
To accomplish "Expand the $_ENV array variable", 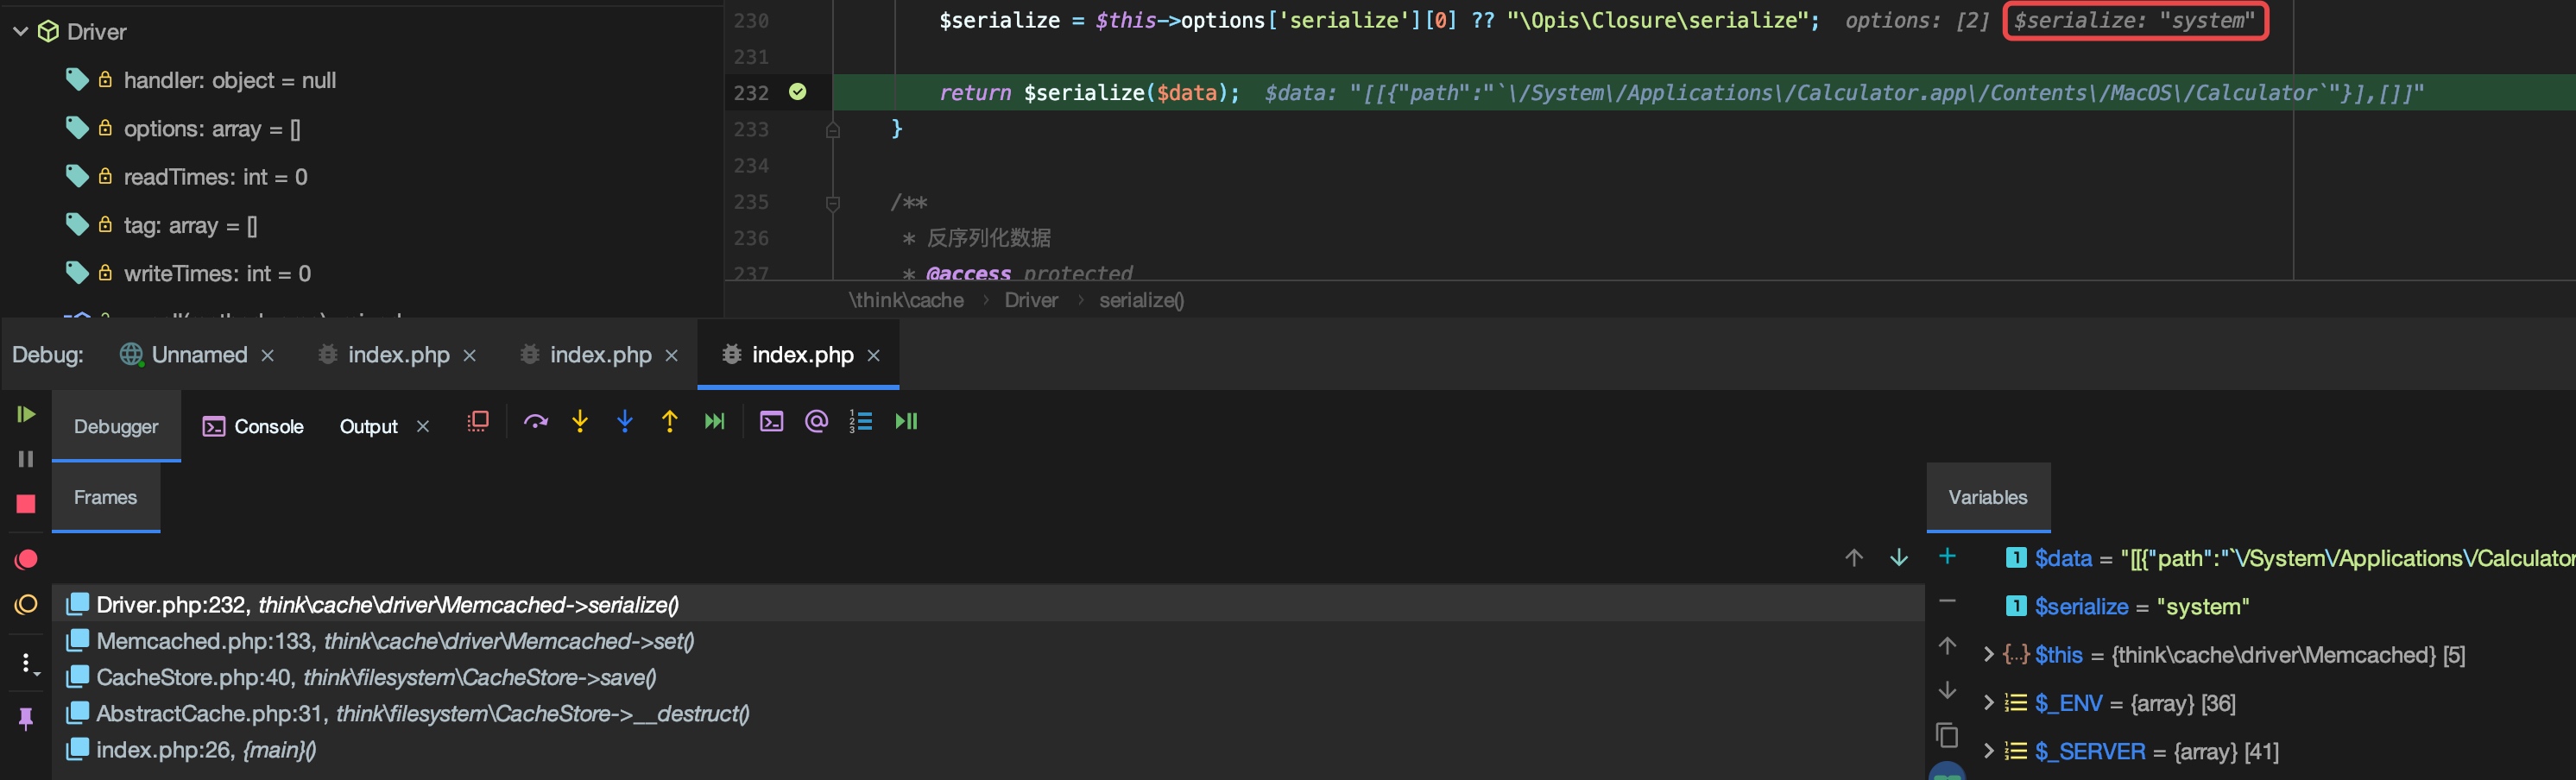I will click(x=1988, y=703).
